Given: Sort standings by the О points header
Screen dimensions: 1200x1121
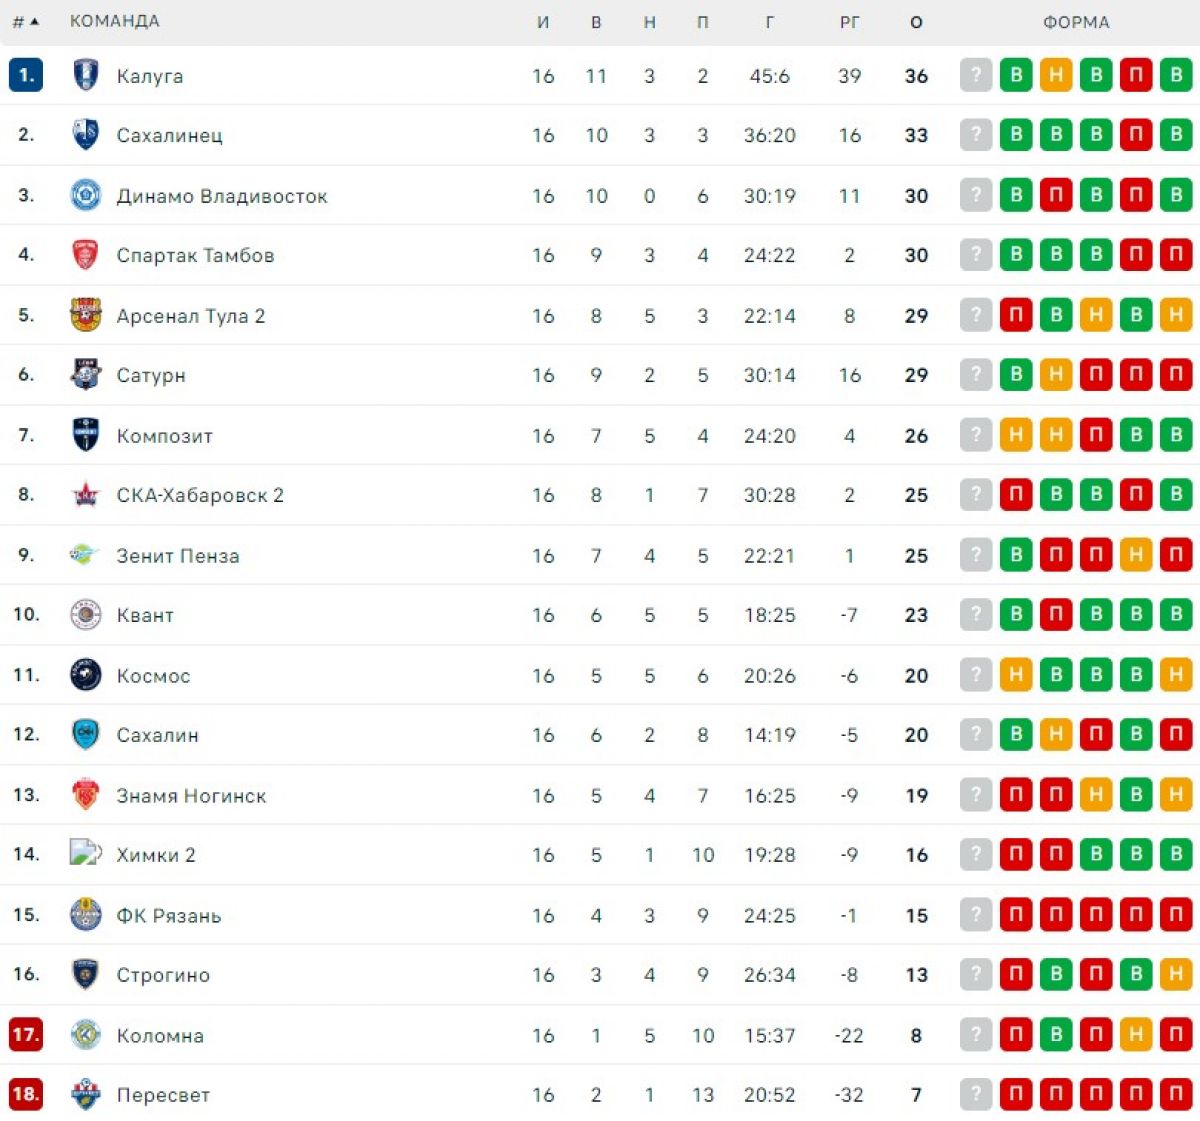Looking at the screenshot, I should 916,22.
